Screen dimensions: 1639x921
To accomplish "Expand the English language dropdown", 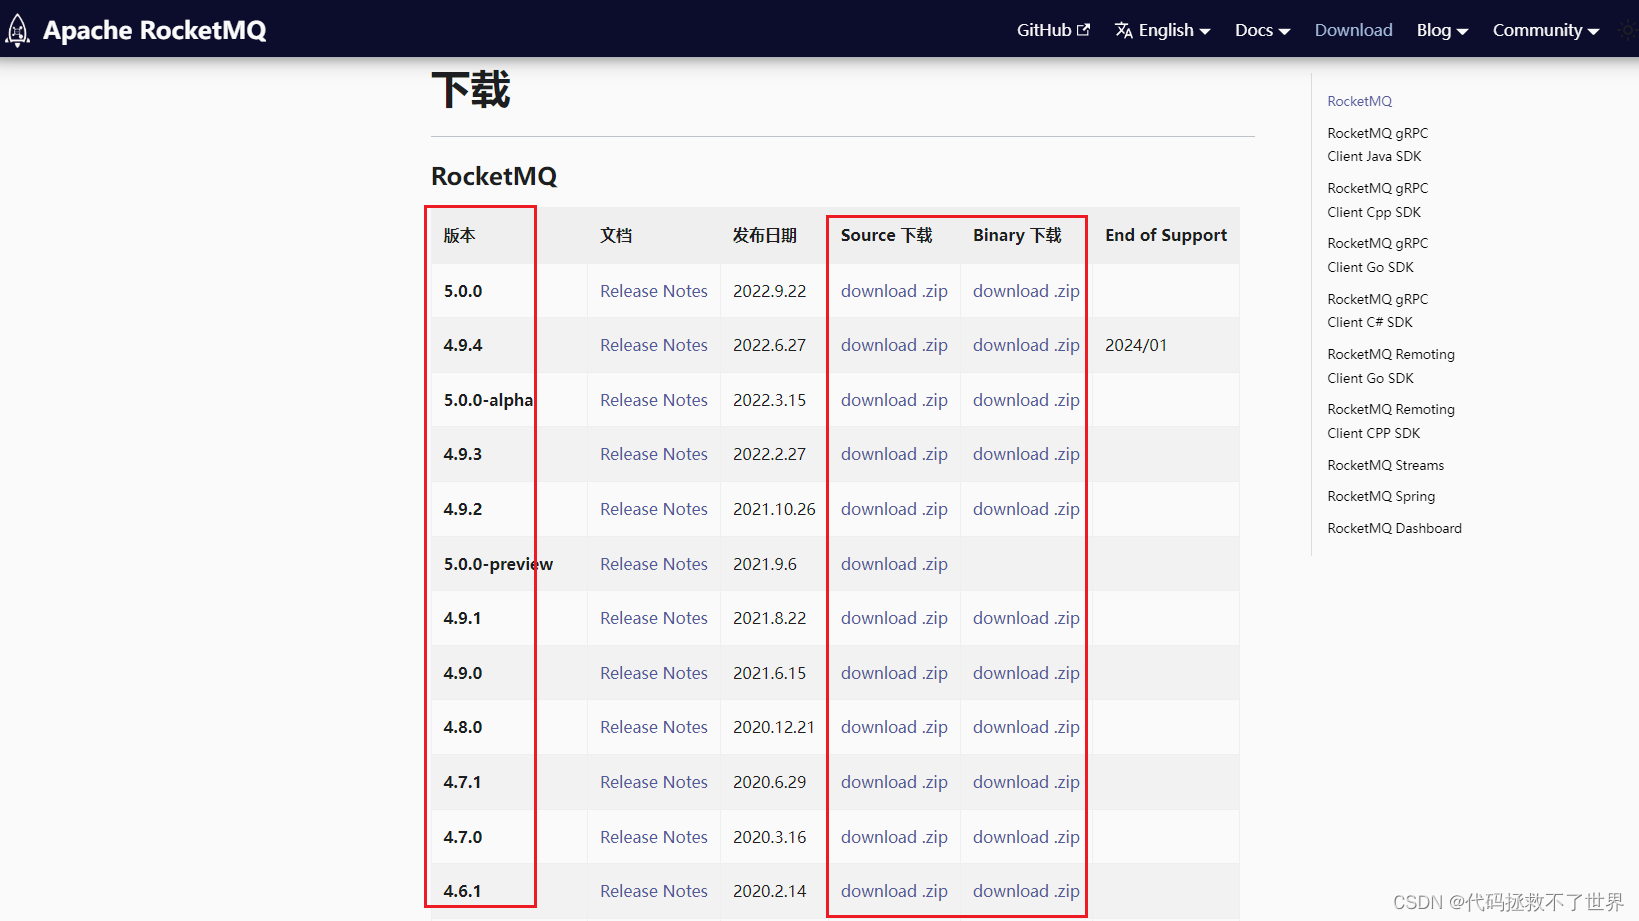I will coord(1163,30).
